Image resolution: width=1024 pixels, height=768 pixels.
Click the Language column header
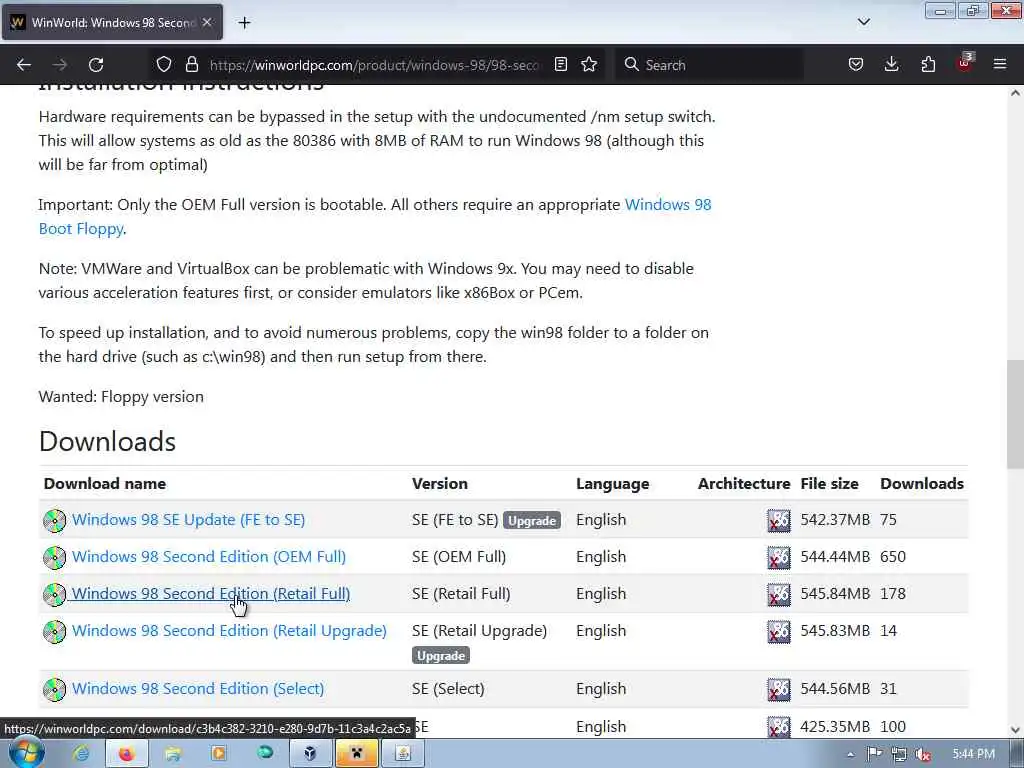pos(613,484)
